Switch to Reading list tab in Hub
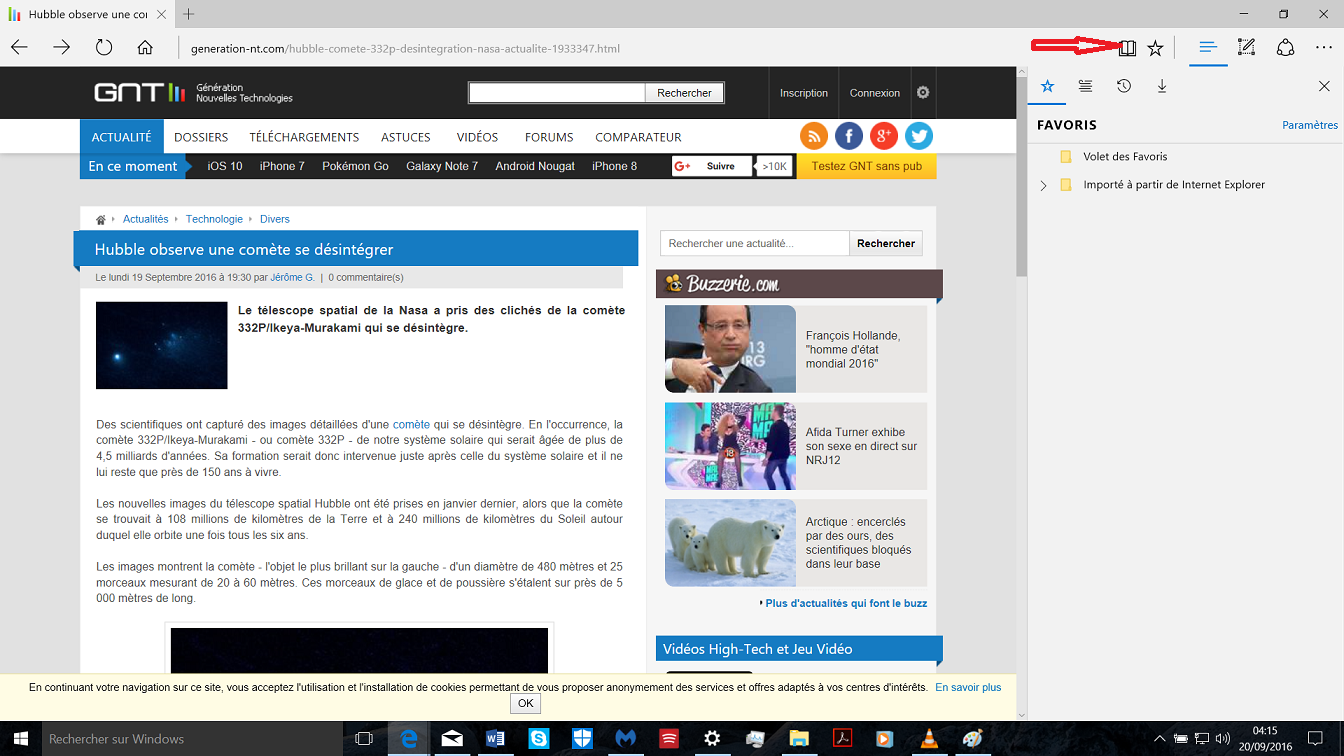This screenshot has width=1344, height=756. click(1085, 86)
